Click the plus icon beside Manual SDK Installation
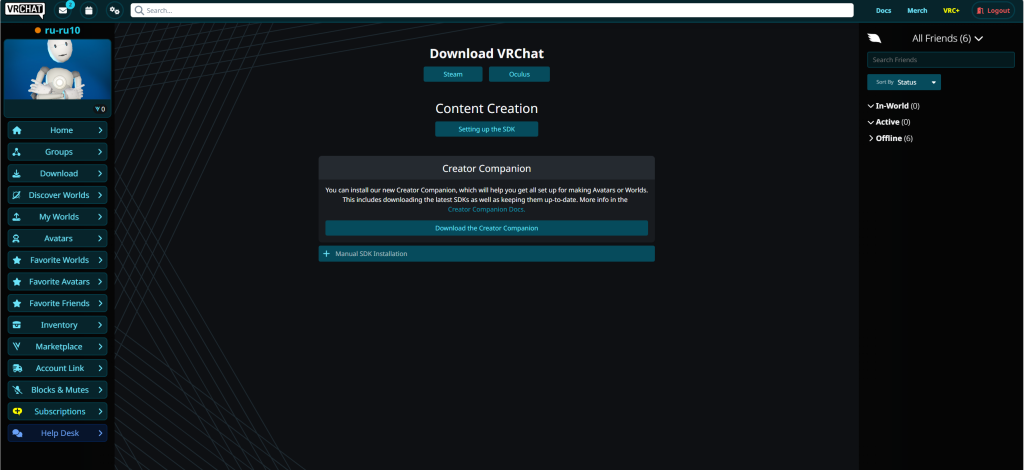Viewport: 1024px width, 470px height. (327, 254)
